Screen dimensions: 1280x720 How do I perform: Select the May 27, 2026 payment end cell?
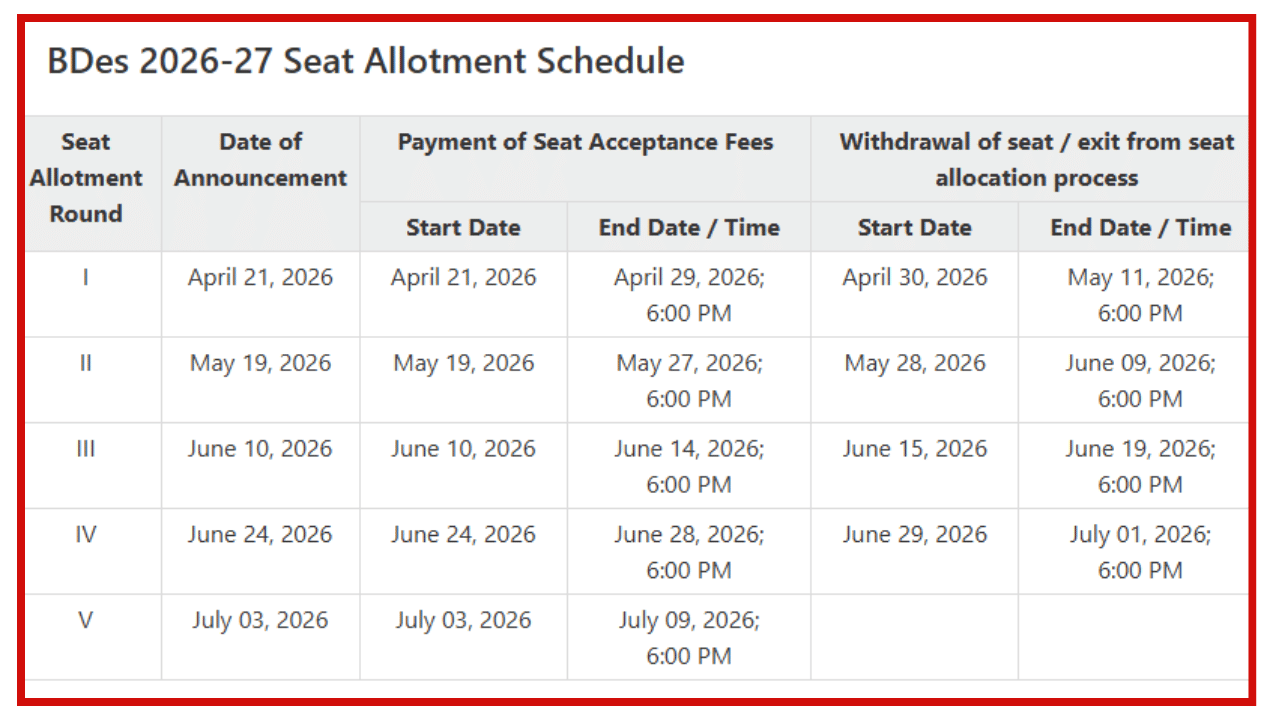click(689, 363)
